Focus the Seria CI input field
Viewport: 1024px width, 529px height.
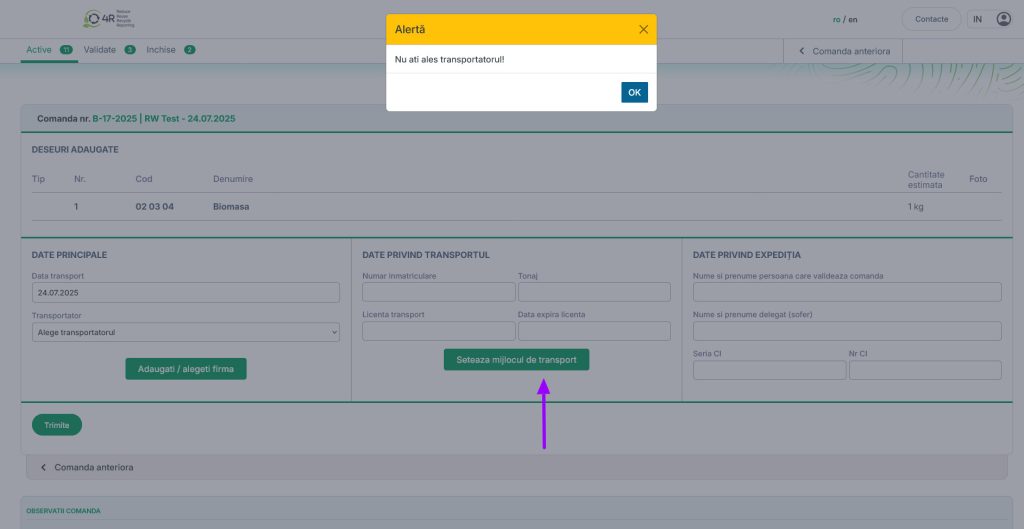(x=769, y=371)
